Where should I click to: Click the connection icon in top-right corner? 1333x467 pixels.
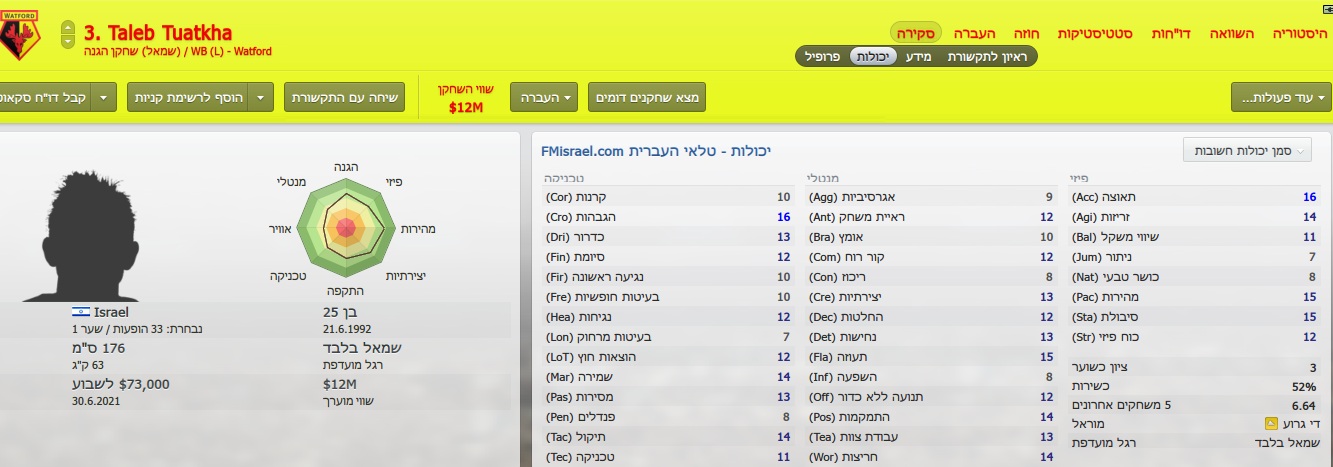pos(1327,7)
